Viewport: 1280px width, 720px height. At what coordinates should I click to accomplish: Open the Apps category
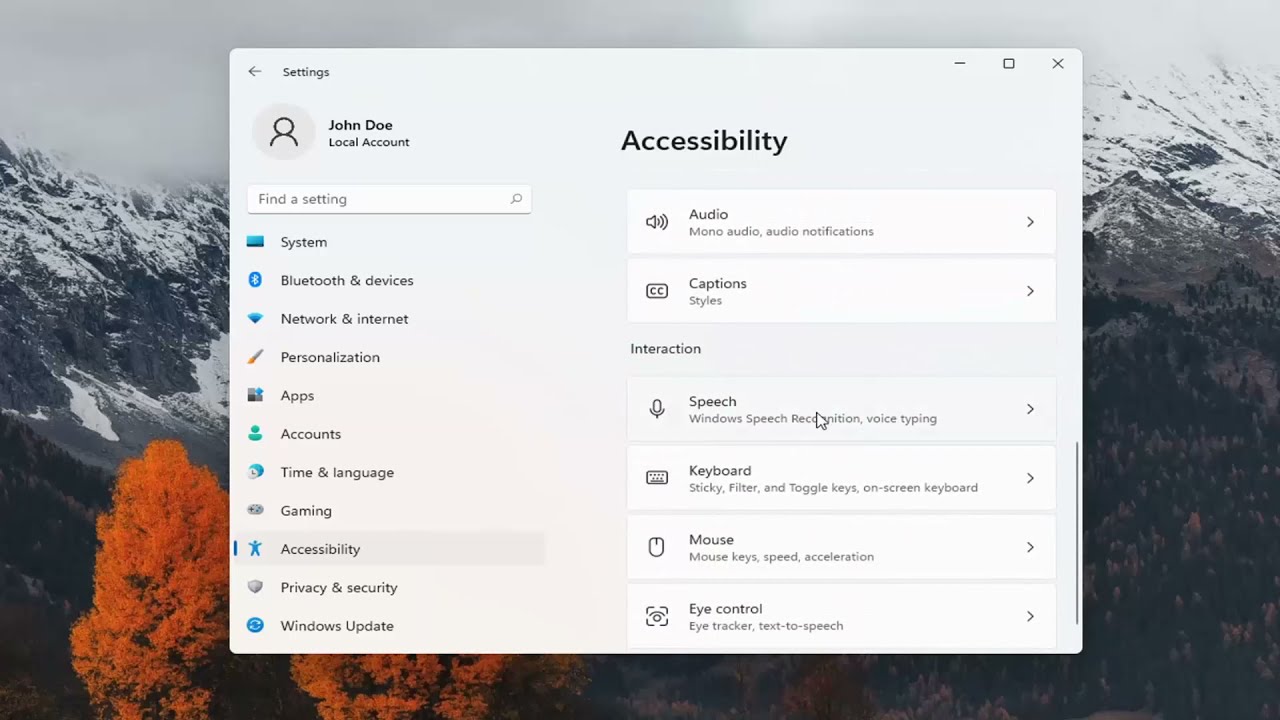tap(389, 395)
